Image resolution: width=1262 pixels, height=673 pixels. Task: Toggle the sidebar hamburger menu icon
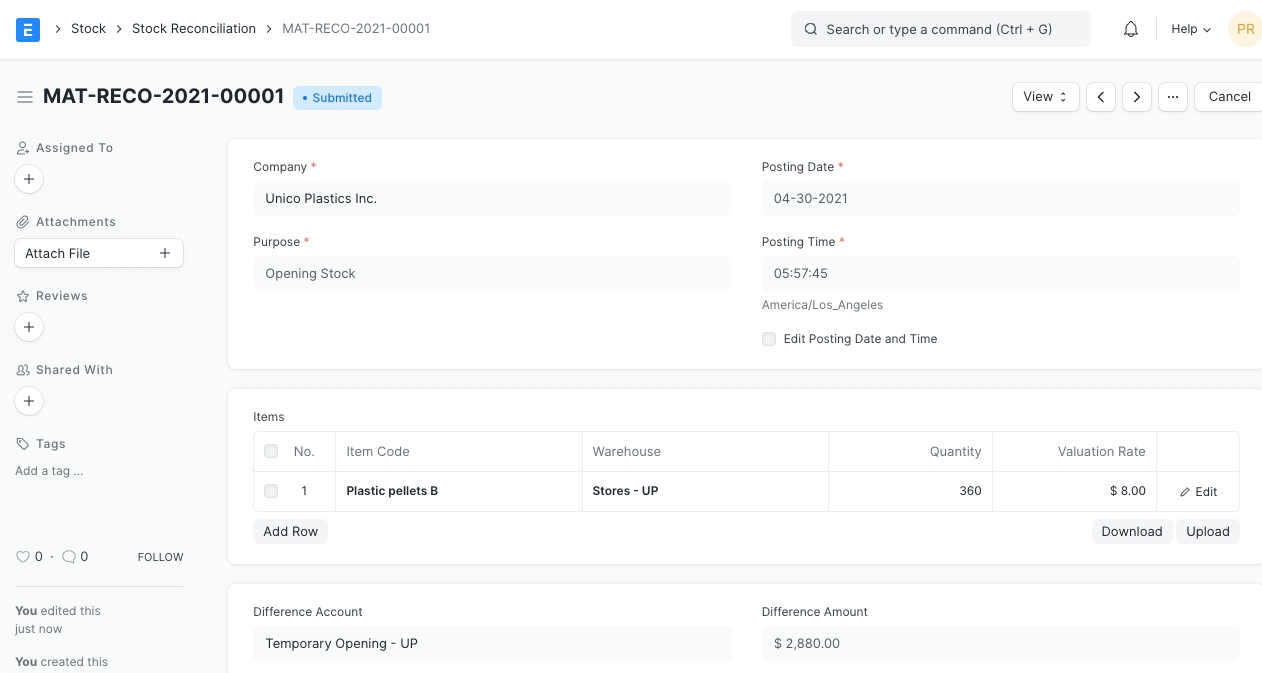click(x=25, y=97)
